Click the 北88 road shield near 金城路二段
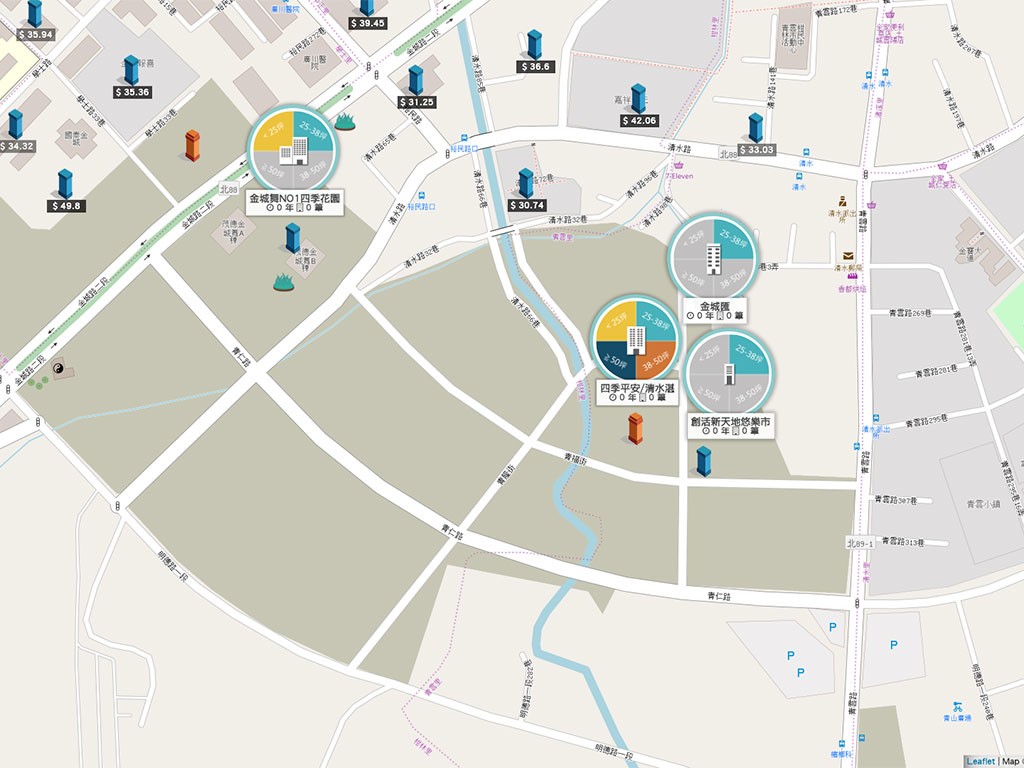 [229, 189]
